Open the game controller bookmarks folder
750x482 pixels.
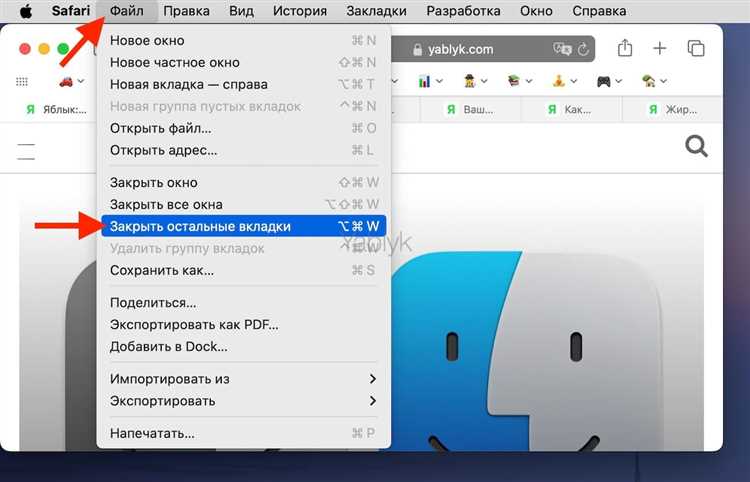609,81
